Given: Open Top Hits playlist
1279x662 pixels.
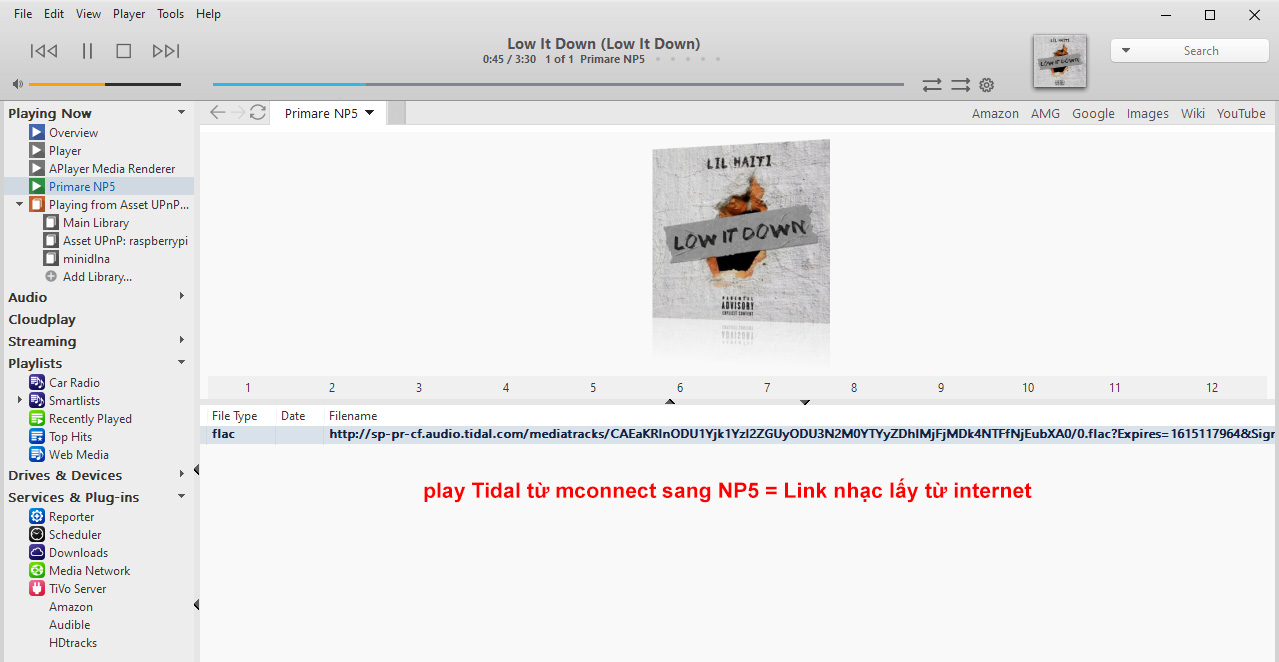Looking at the screenshot, I should tap(70, 437).
